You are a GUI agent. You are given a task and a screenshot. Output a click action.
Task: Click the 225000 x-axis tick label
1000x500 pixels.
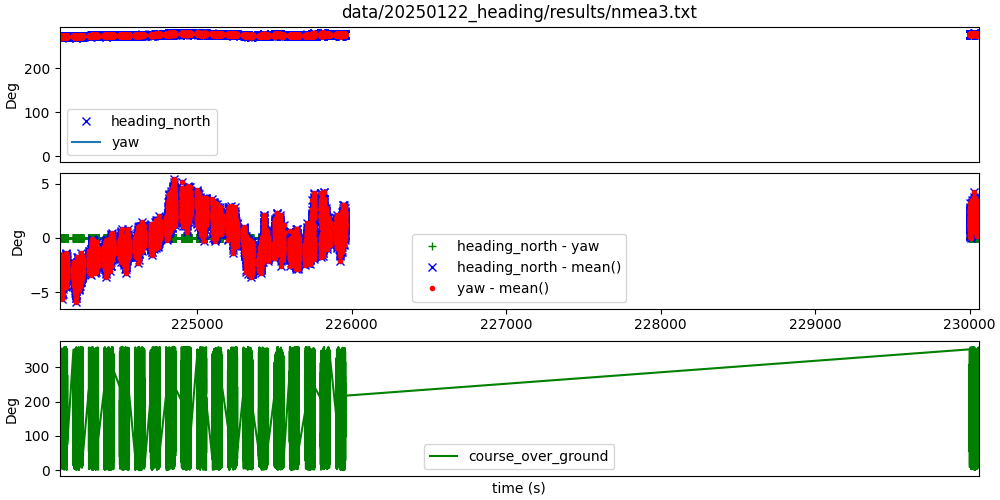coord(197,325)
